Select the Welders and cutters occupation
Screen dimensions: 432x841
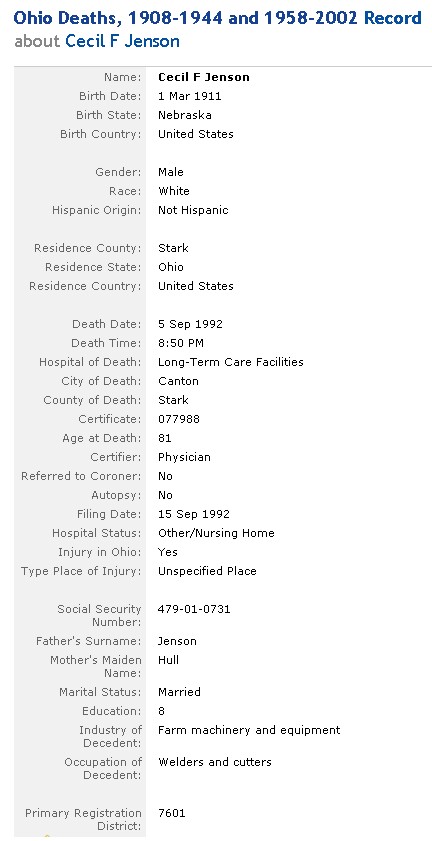pos(215,762)
